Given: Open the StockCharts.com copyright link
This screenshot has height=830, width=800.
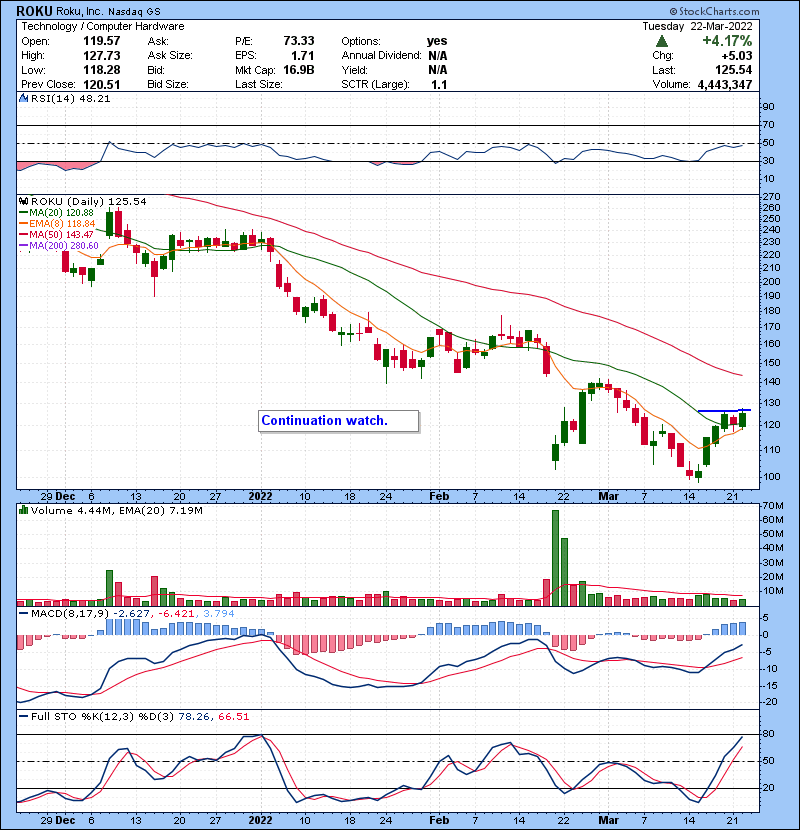Looking at the screenshot, I should click(714, 11).
